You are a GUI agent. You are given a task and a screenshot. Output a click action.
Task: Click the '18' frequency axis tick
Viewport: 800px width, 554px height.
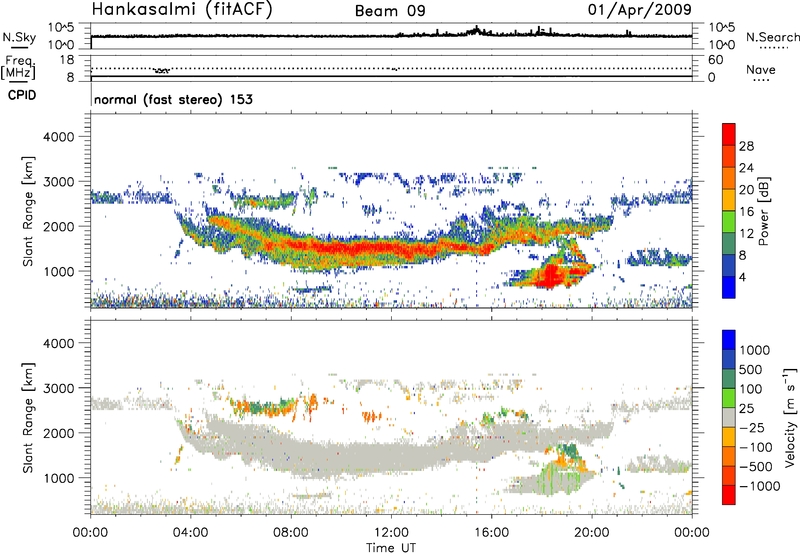click(67, 60)
